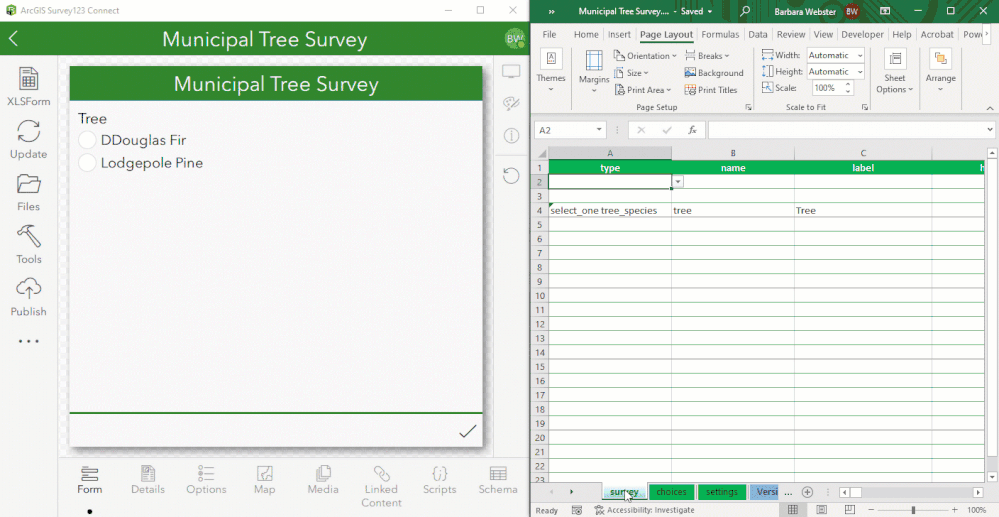Screen dimensions: 999x517
Task: Click the device preview monitor icon
Action: coord(511,71)
